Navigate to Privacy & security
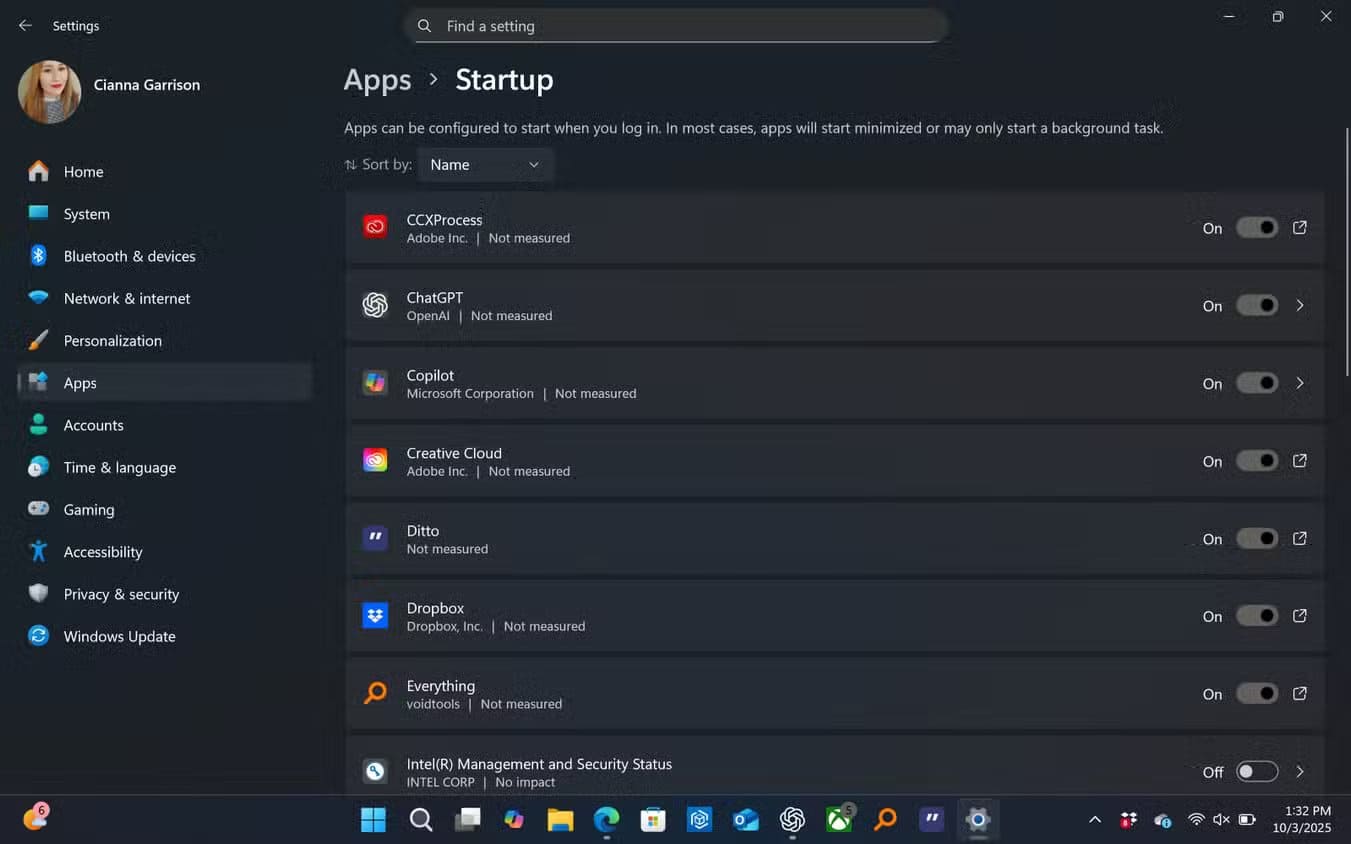The width and height of the screenshot is (1351, 844). tap(165, 594)
